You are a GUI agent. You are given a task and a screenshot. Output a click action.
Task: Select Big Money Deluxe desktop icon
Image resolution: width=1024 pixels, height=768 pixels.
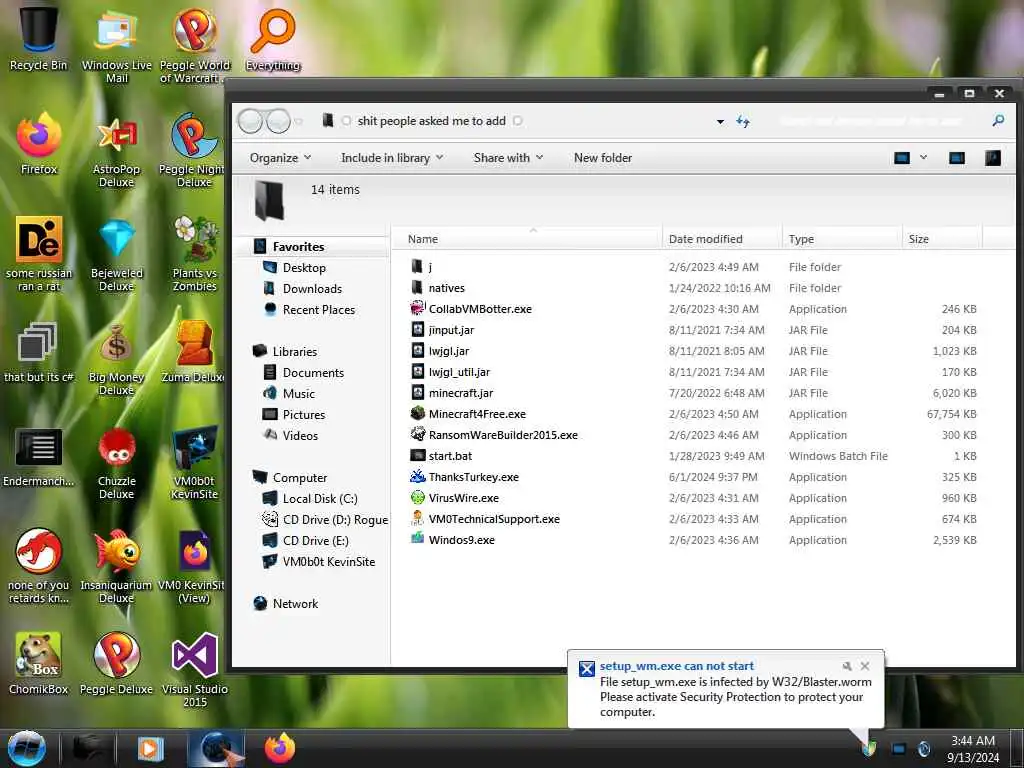[x=116, y=358]
